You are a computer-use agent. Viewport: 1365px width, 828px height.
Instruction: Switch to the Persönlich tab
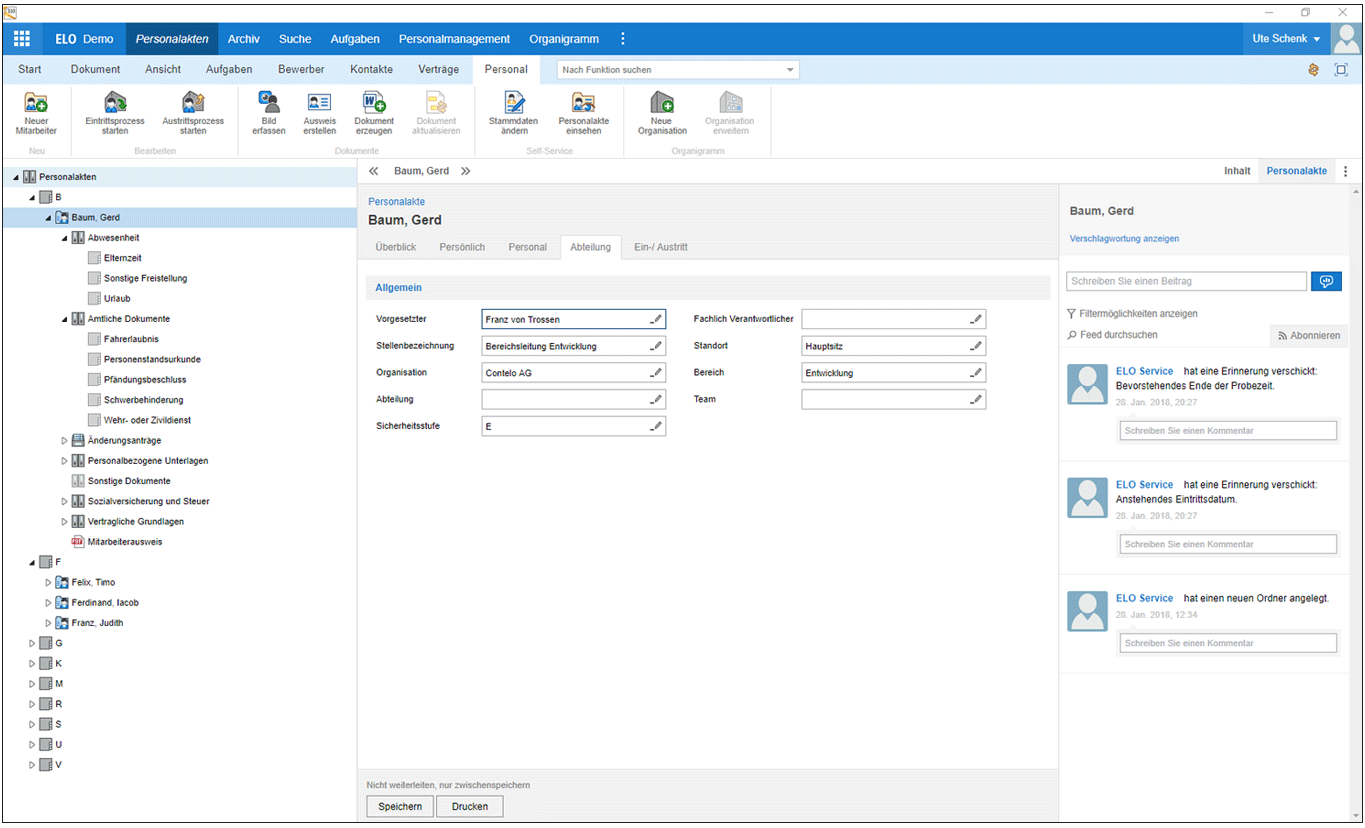[462, 247]
